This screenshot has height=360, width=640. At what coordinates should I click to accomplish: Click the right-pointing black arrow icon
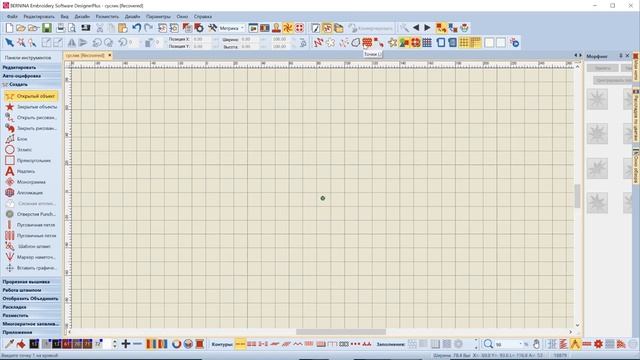pyautogui.click(x=427, y=28)
